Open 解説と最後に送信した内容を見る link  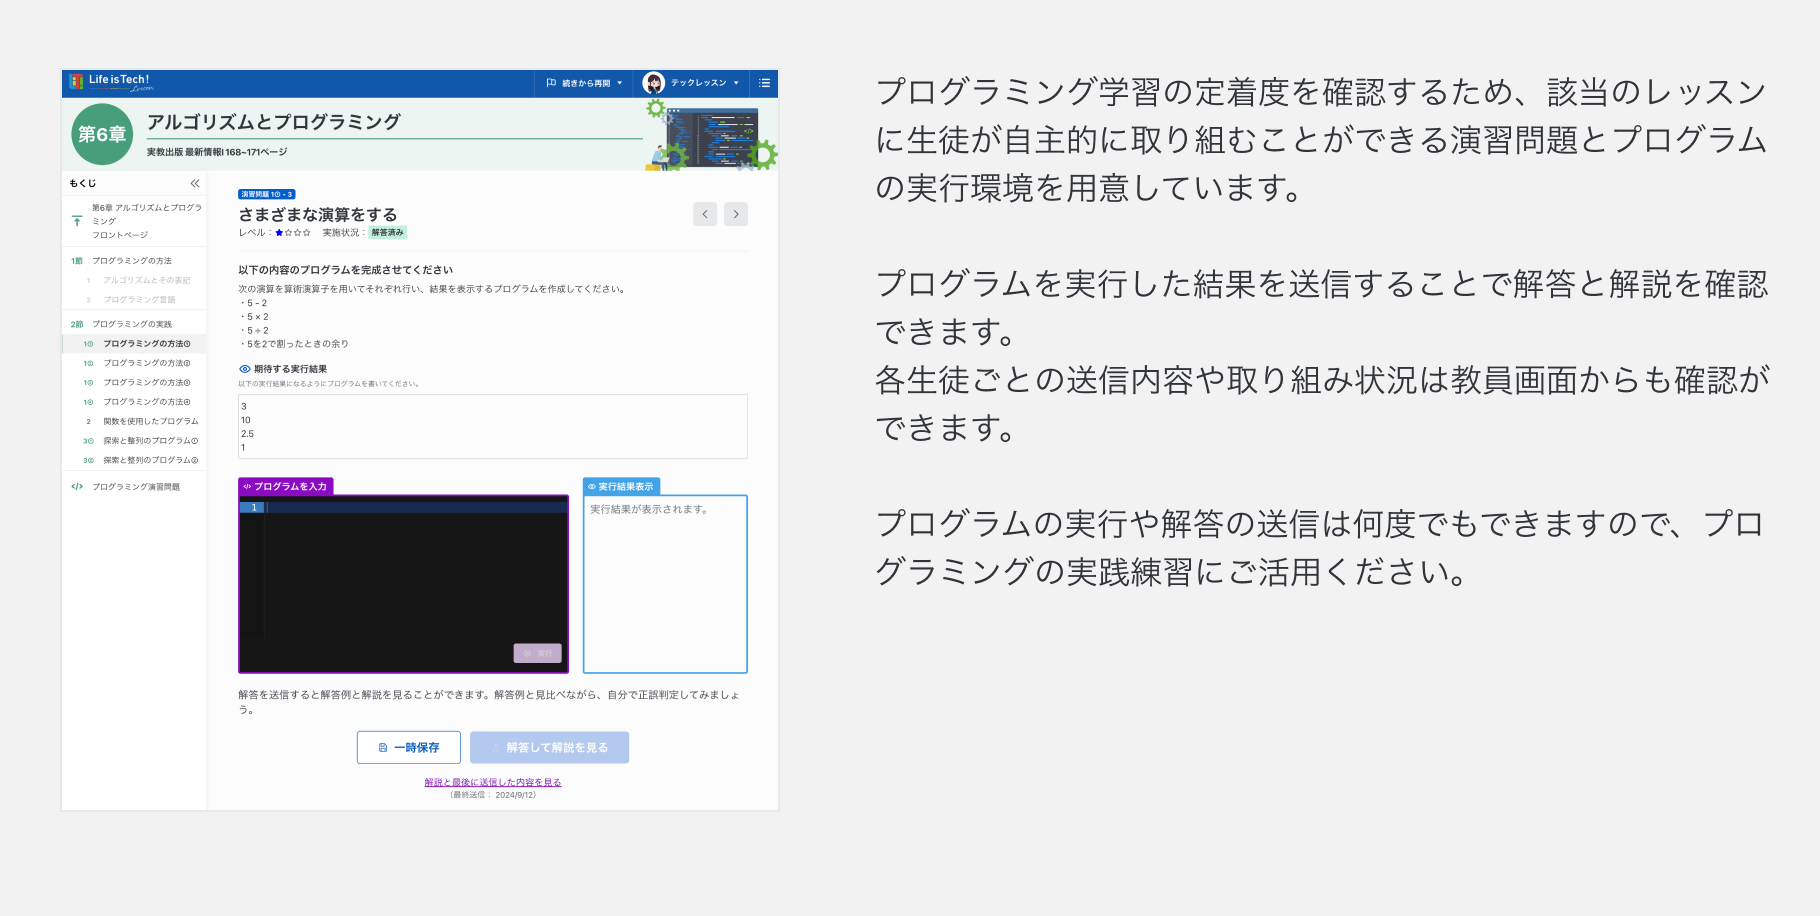pyautogui.click(x=493, y=783)
